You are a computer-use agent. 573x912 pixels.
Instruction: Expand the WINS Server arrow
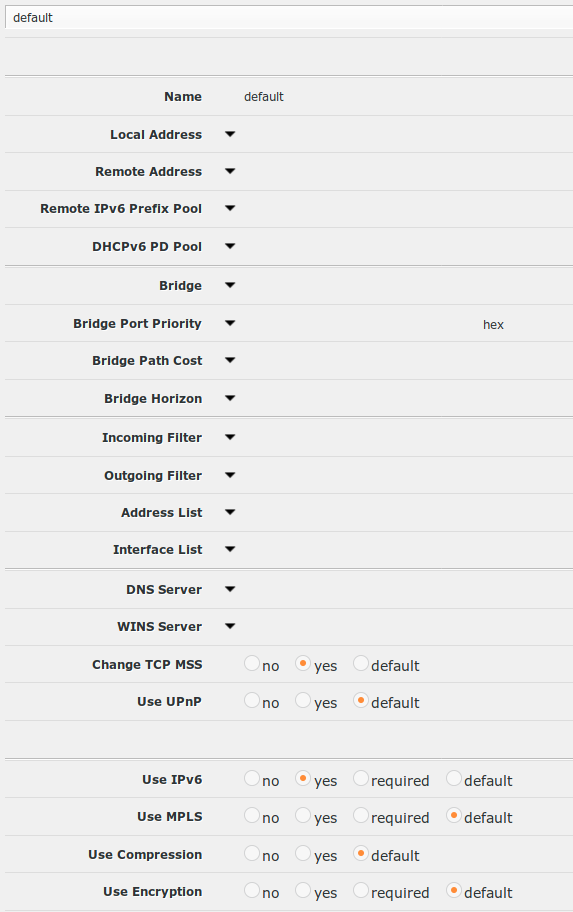(230, 626)
